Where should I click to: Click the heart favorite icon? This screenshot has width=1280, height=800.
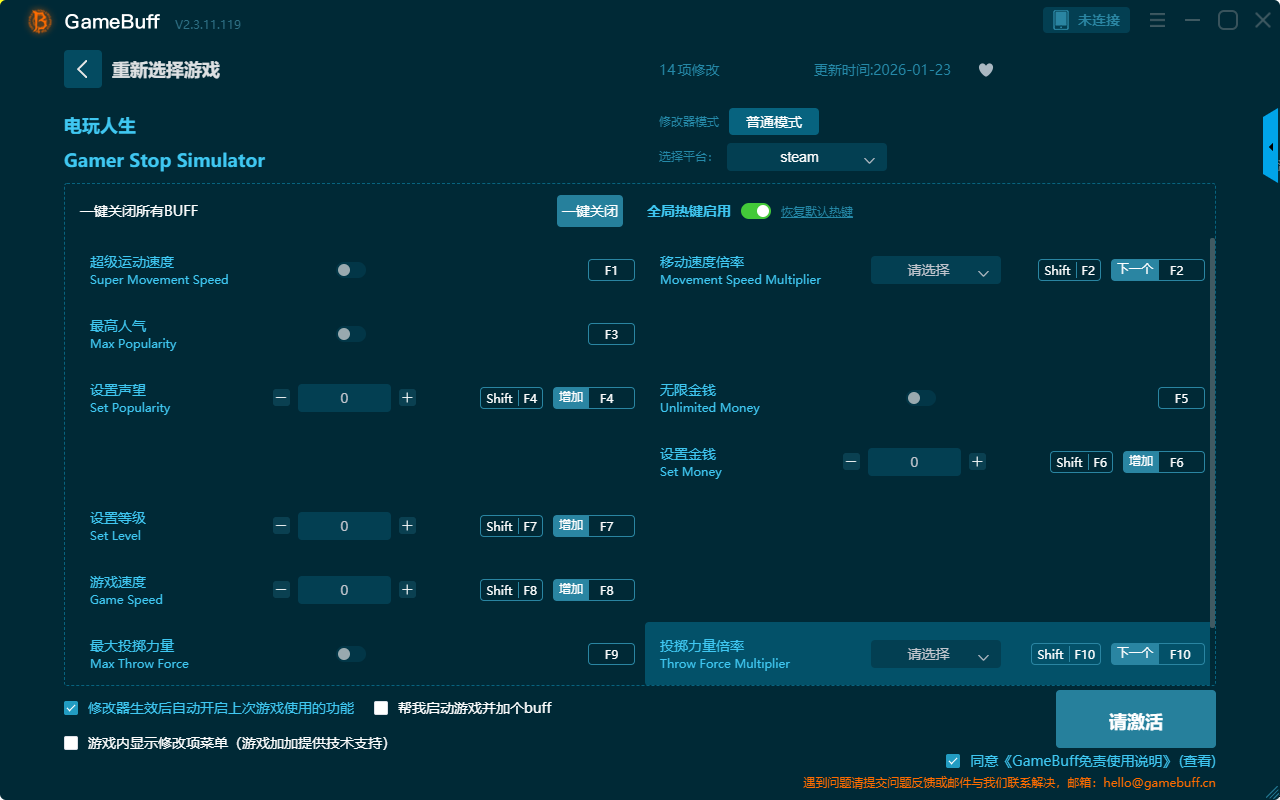pos(985,70)
